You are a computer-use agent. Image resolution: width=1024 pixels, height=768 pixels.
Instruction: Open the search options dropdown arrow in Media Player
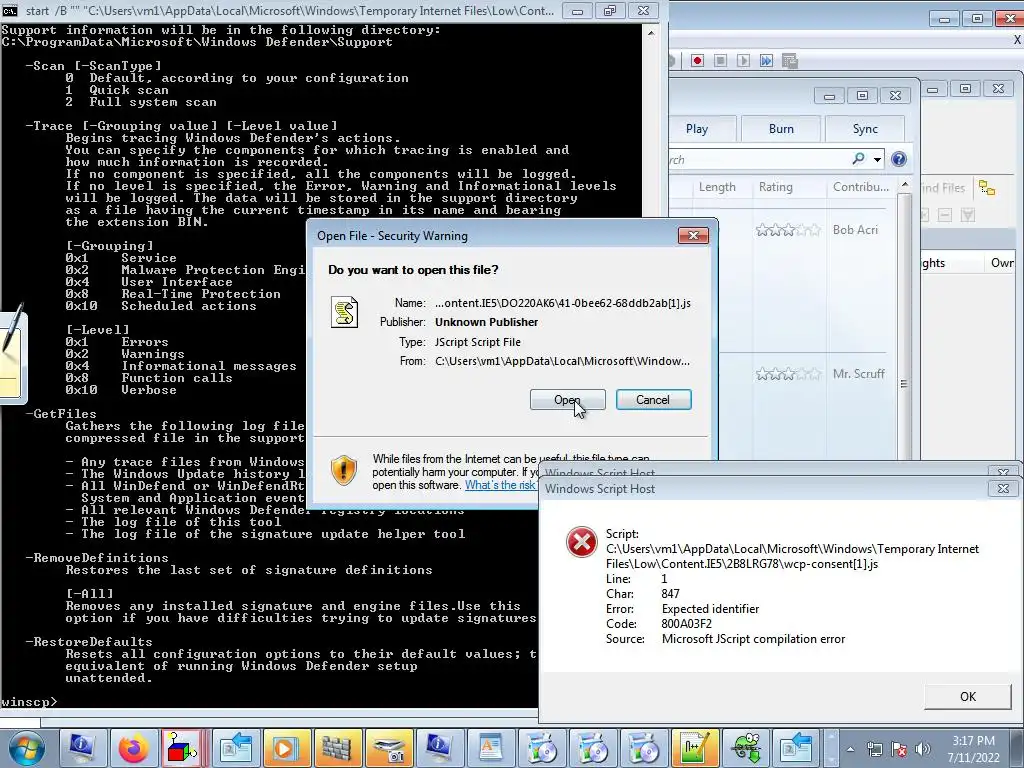pyautogui.click(x=877, y=159)
